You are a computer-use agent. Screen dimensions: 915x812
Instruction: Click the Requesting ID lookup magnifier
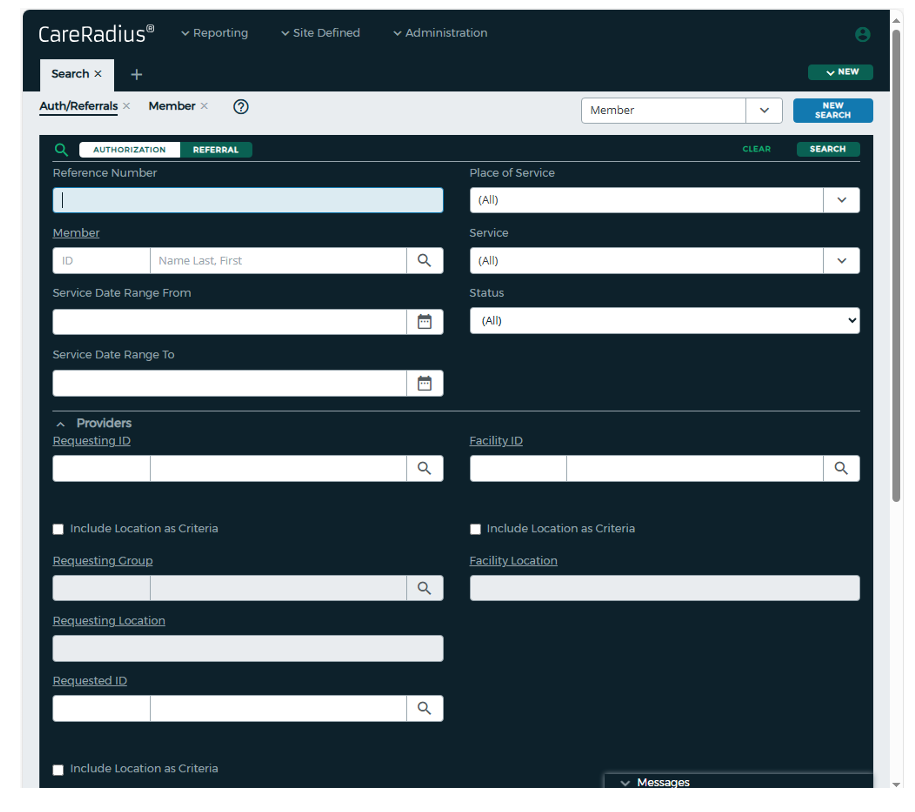[424, 468]
